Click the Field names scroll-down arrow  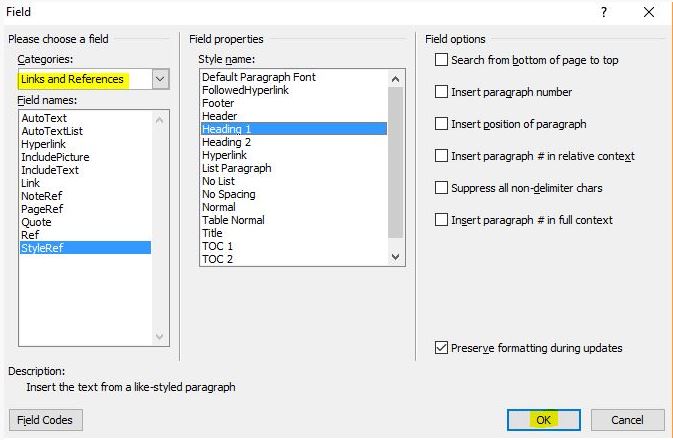pos(159,337)
